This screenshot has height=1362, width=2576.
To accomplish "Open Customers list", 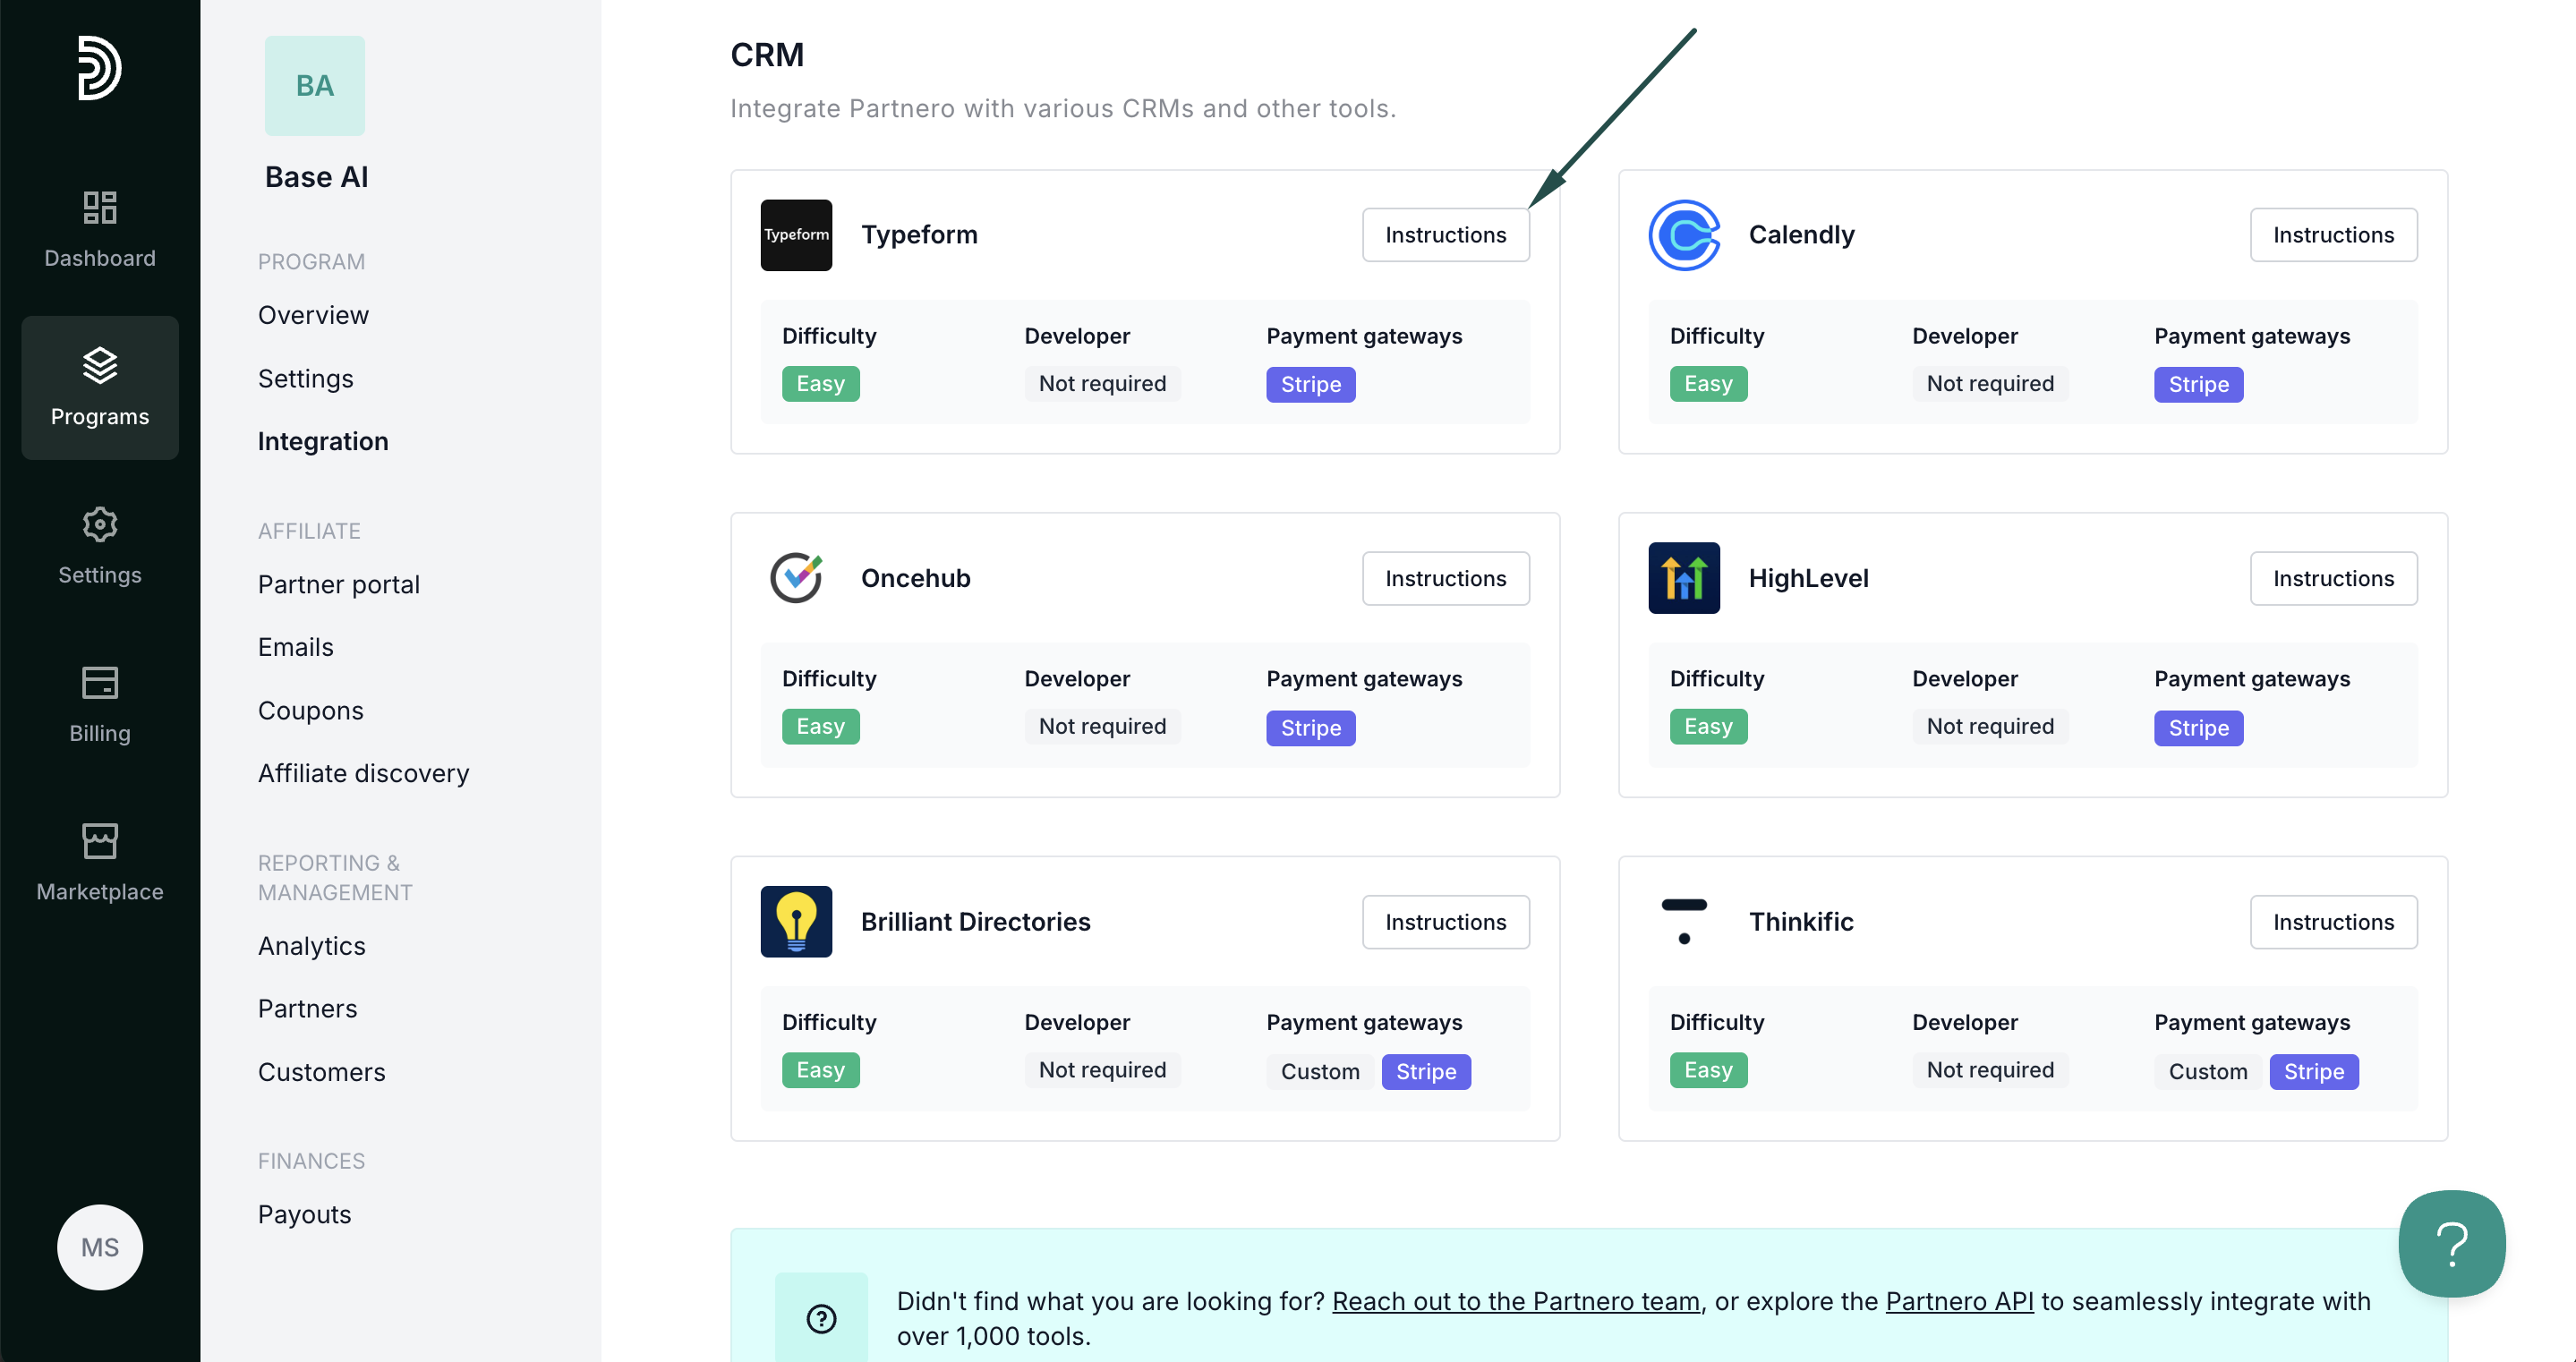I will (321, 1072).
